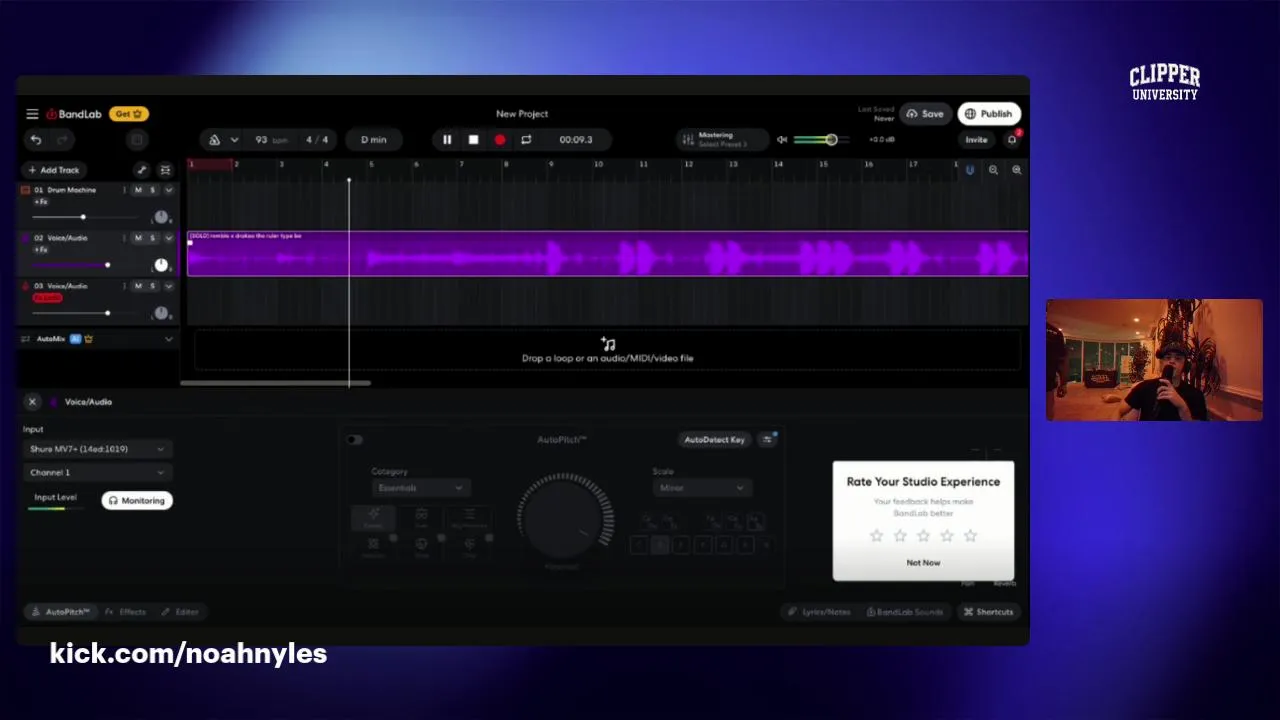Toggle the loop cycle button
1280x720 pixels.
[526, 140]
